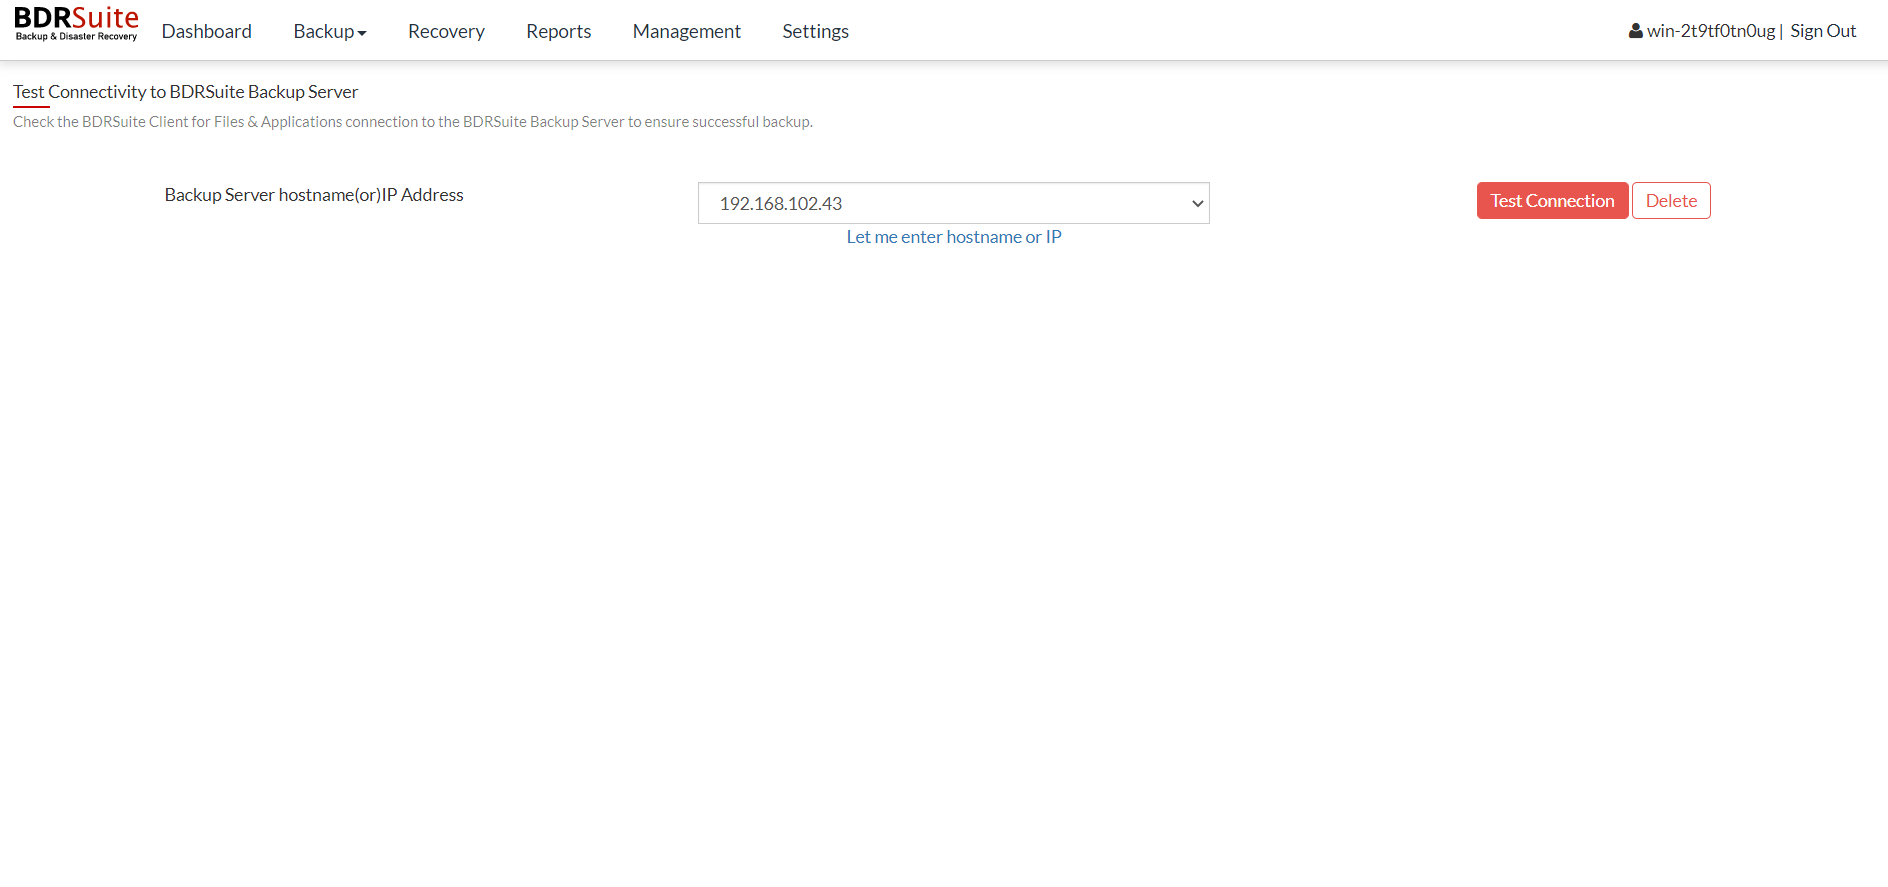The height and width of the screenshot is (887, 1888).
Task: Go to the Recovery section
Action: [446, 31]
